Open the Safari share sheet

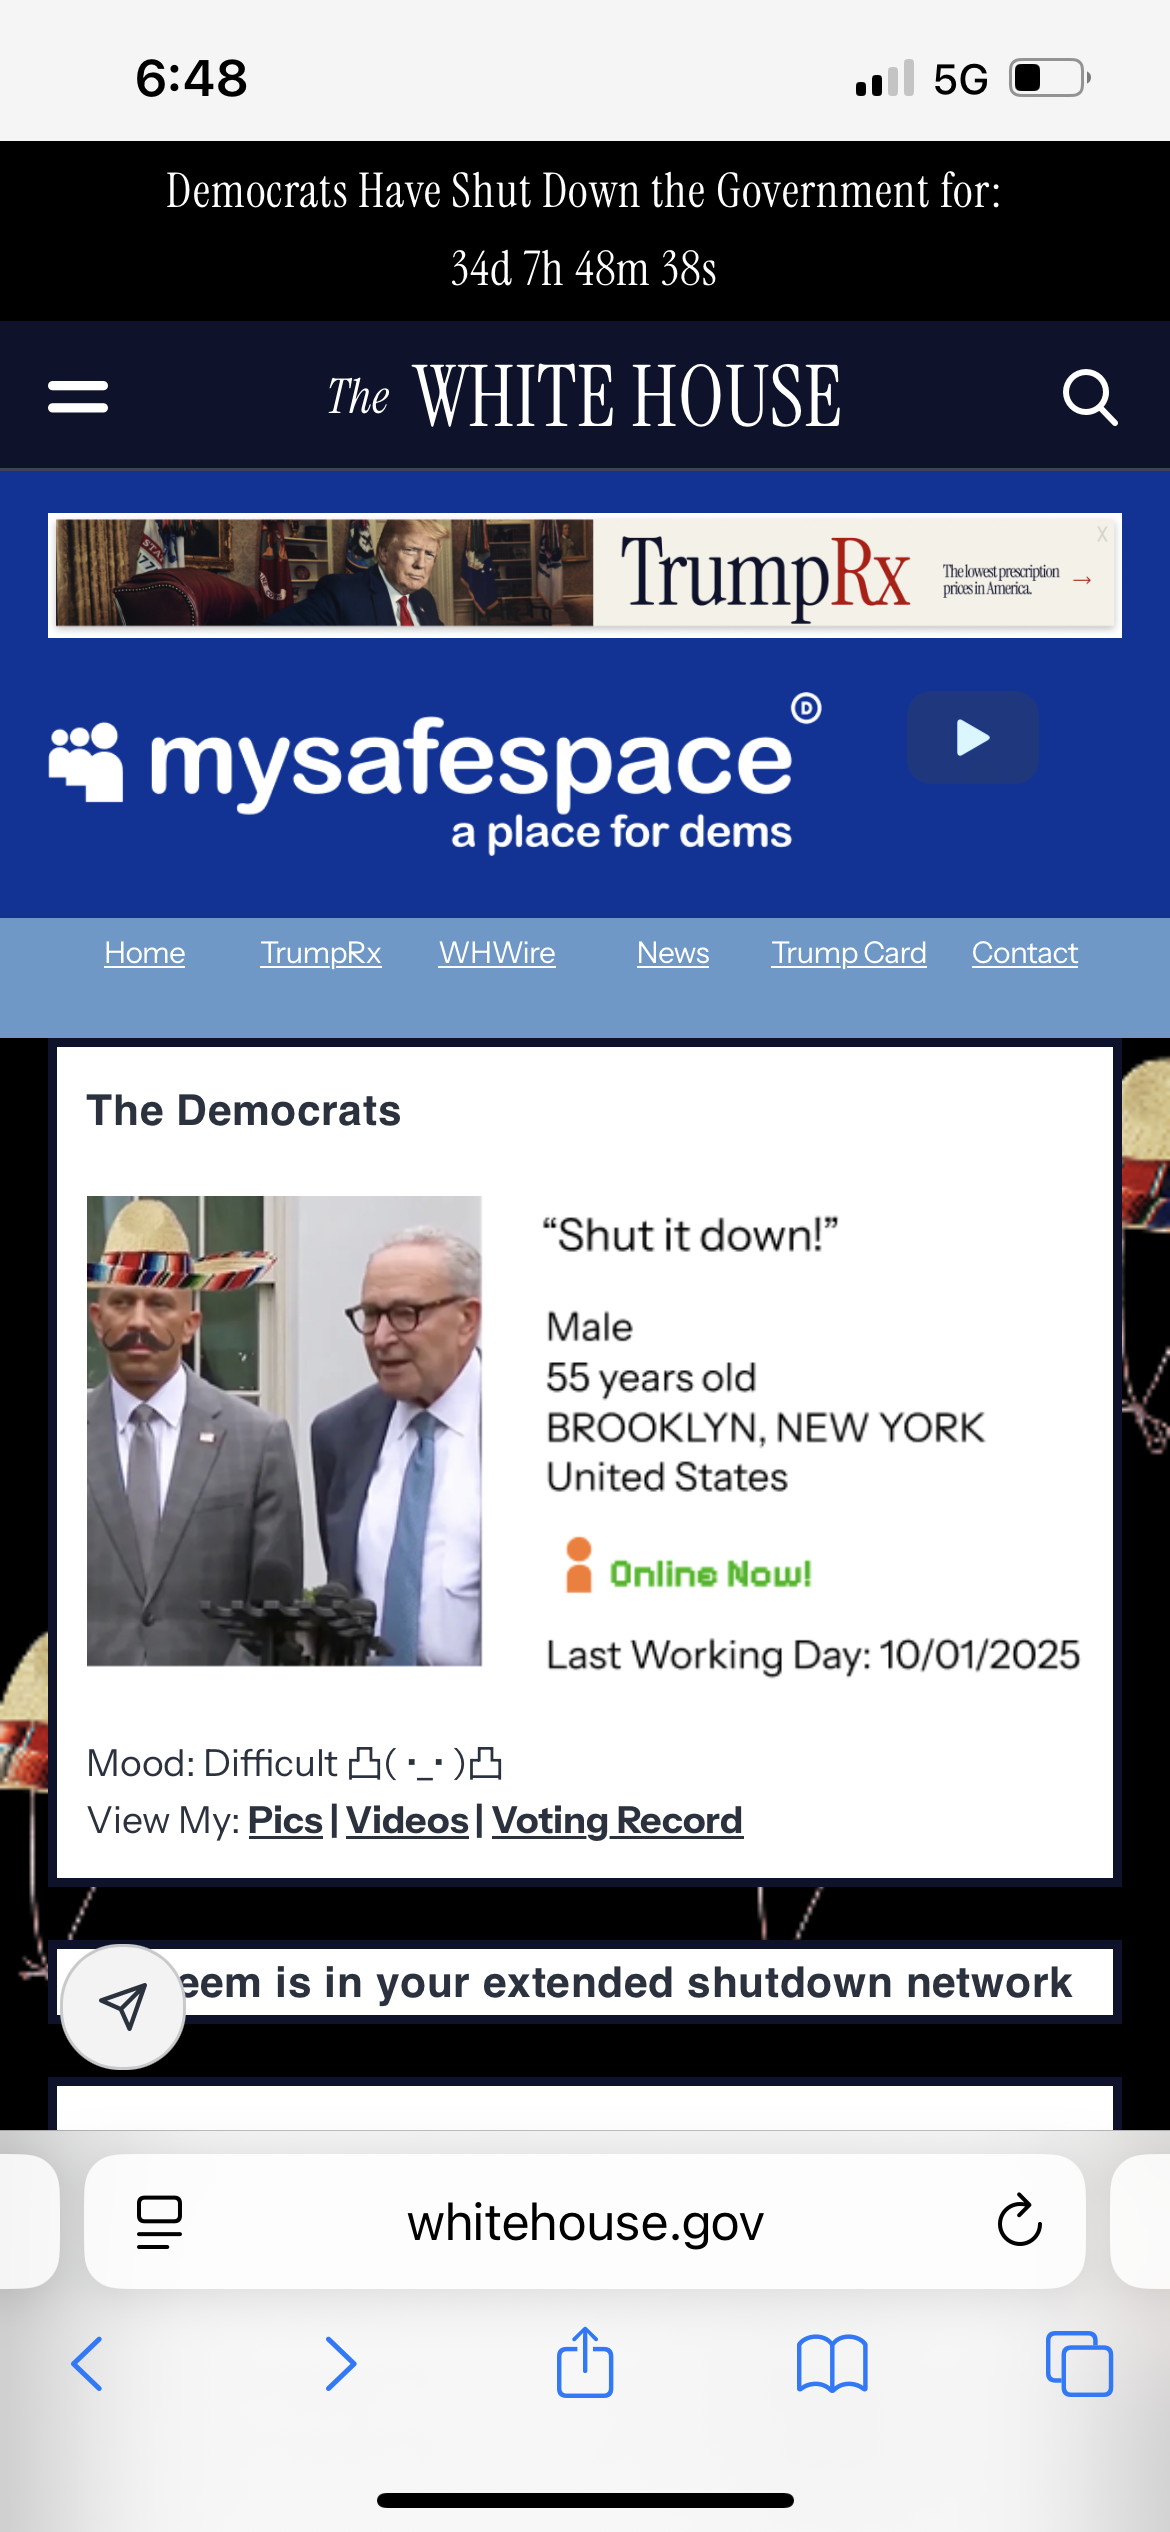pos(585,2362)
